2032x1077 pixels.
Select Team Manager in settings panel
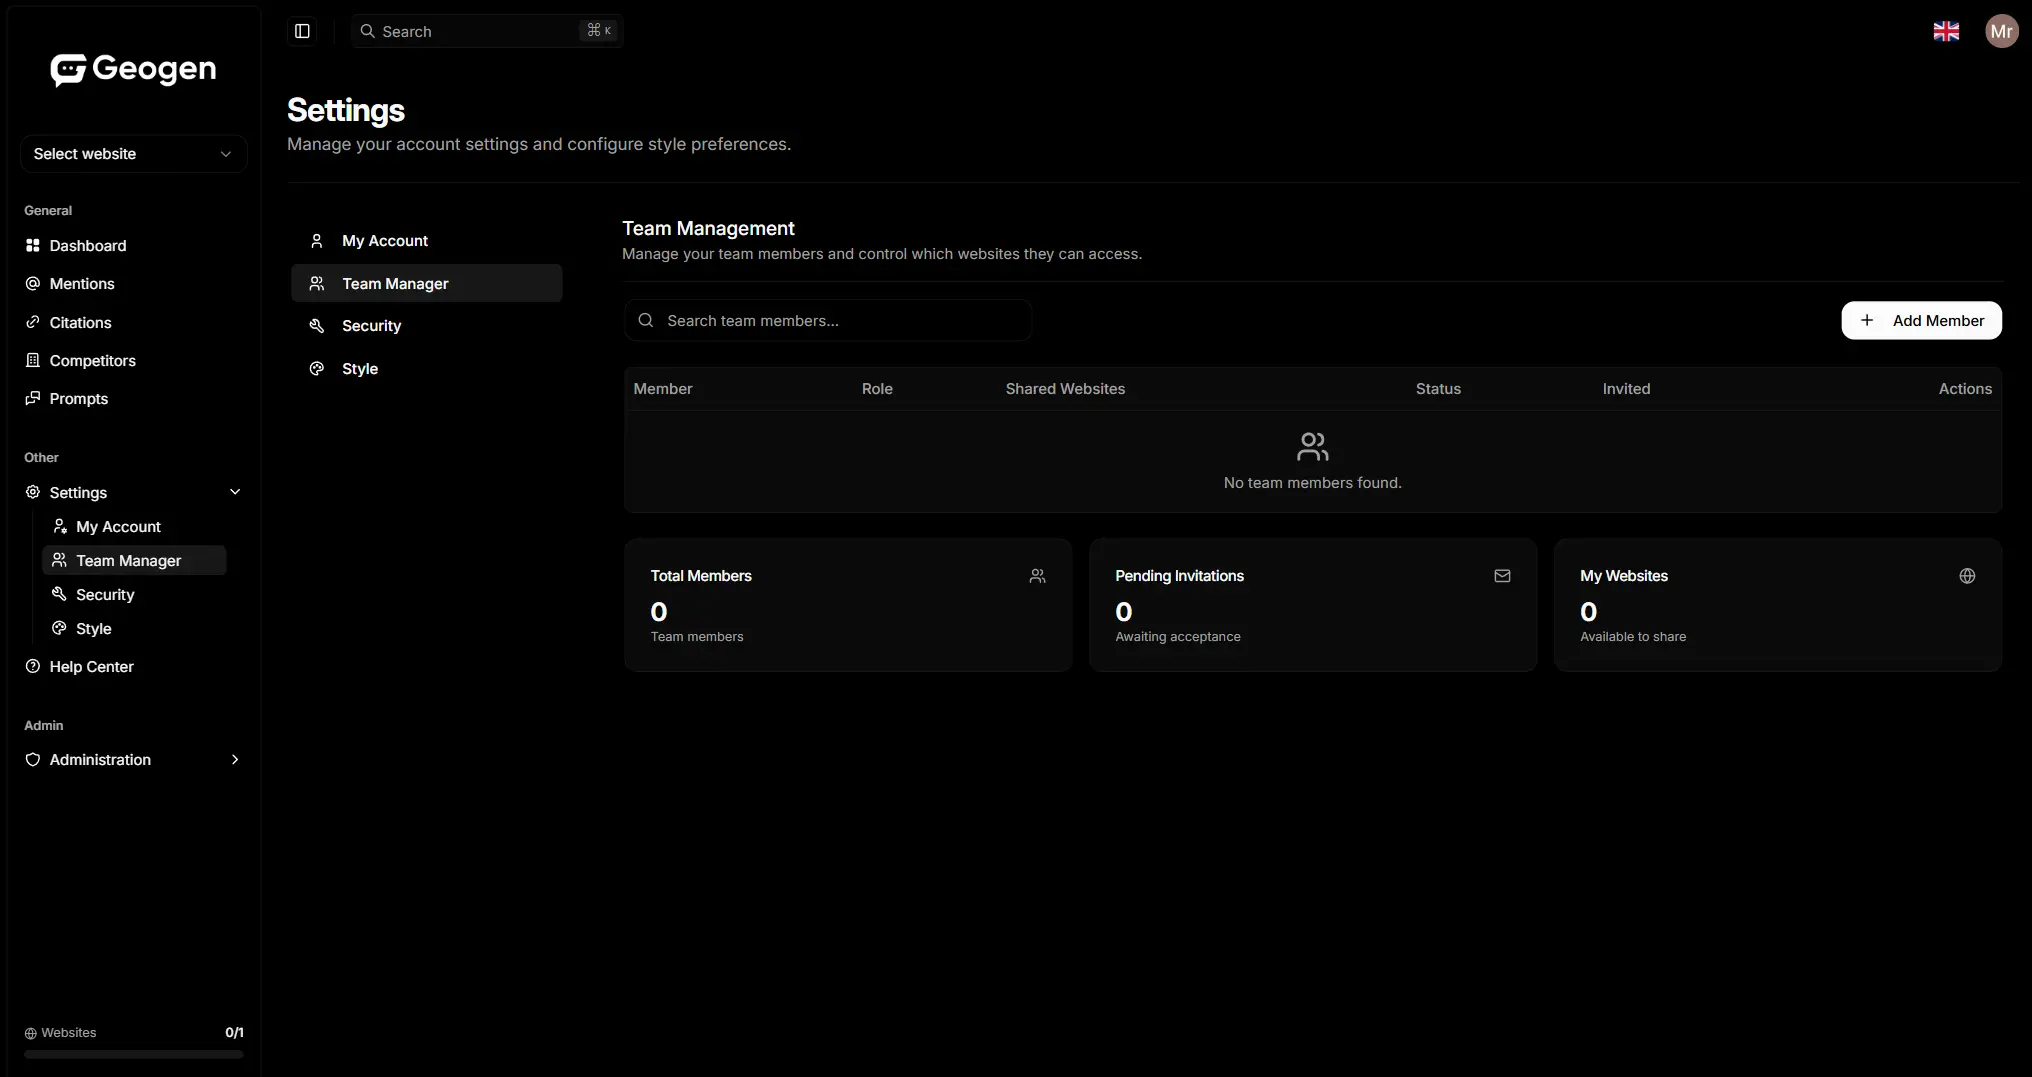tap(427, 283)
